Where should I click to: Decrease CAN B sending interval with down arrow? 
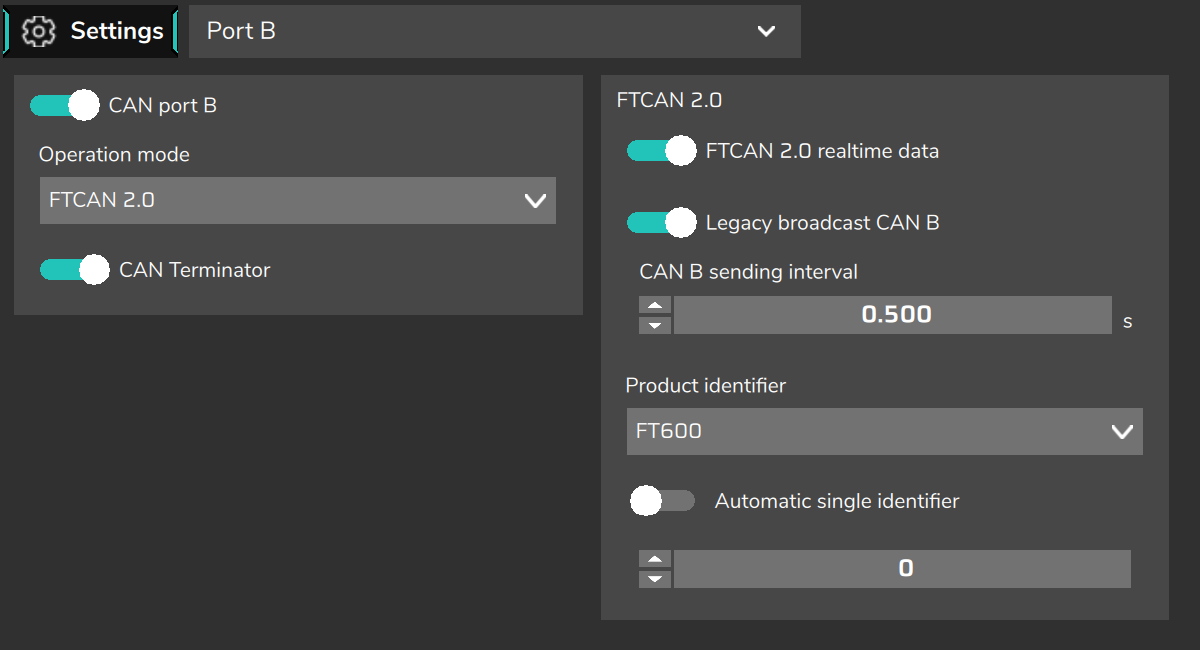pyautogui.click(x=654, y=325)
